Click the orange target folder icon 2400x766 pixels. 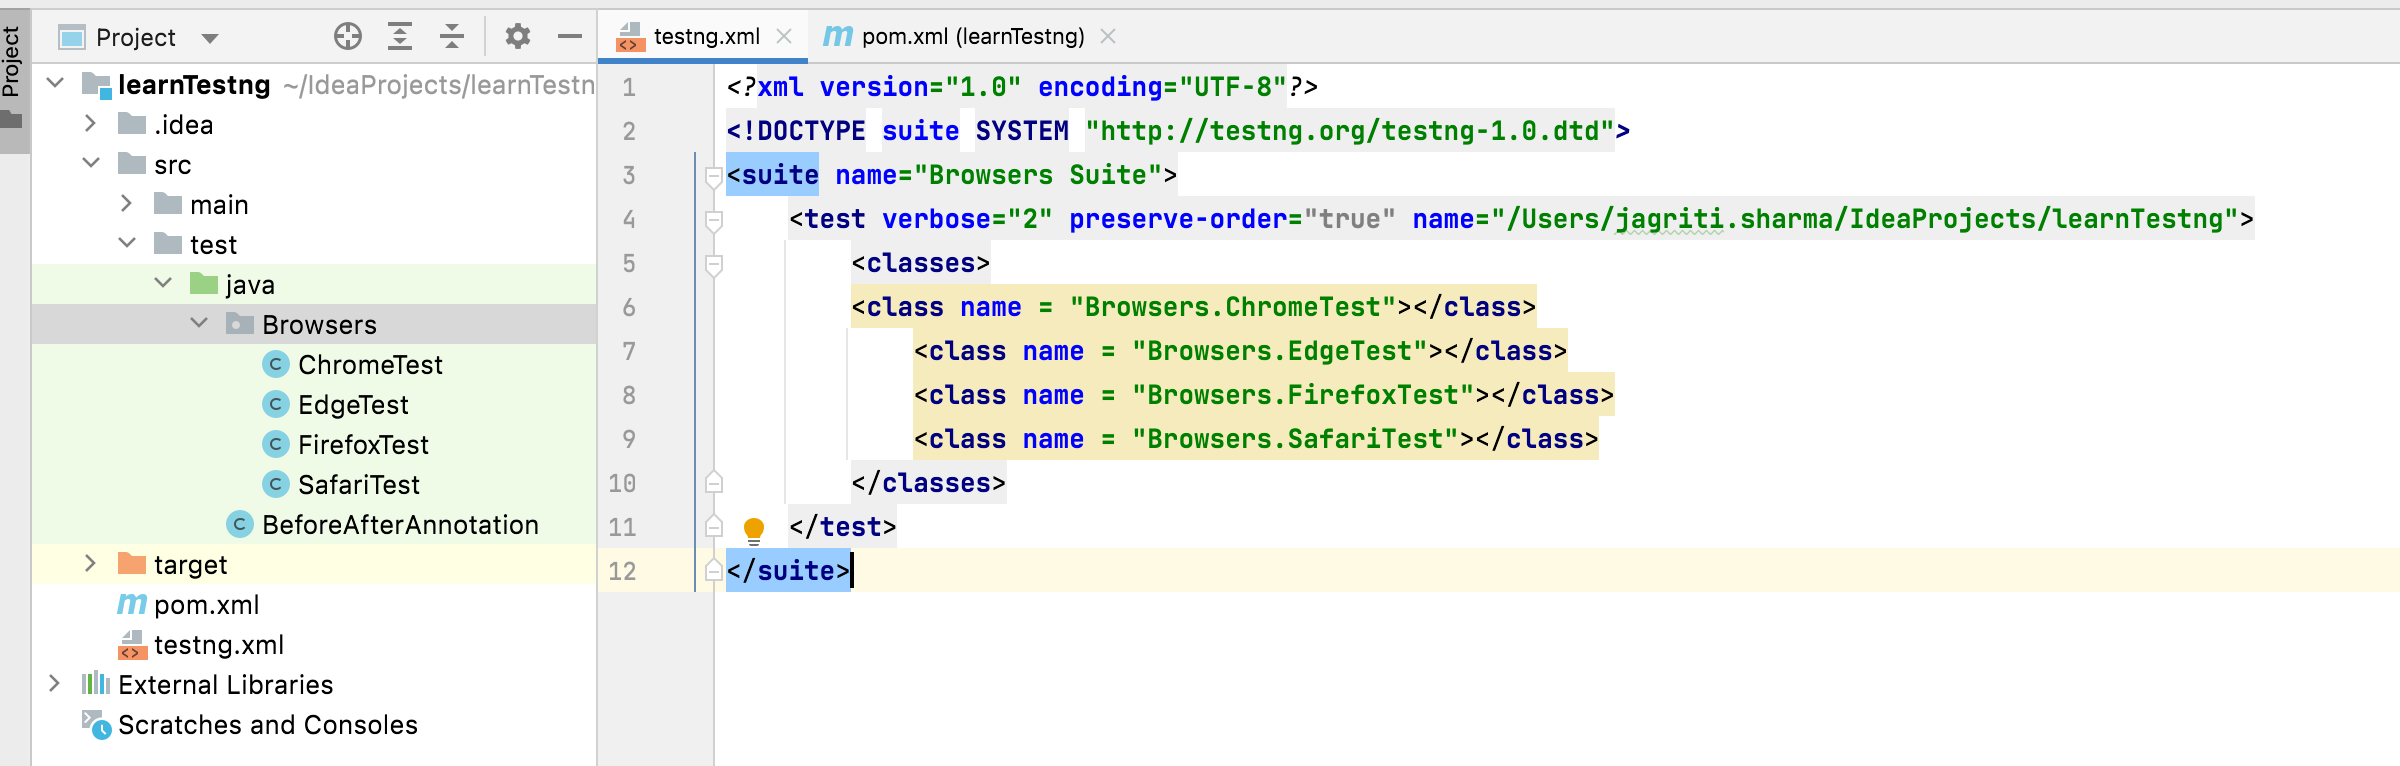pyautogui.click(x=132, y=564)
